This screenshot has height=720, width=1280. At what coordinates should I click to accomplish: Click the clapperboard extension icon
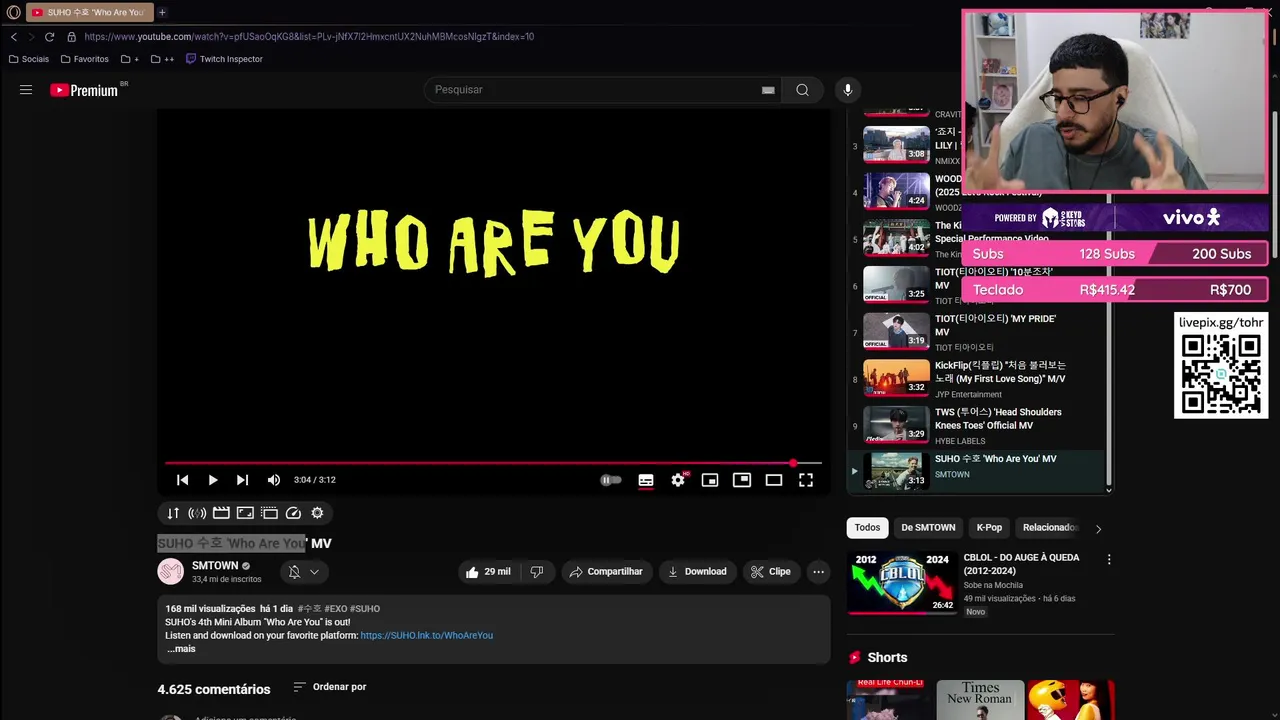point(221,513)
